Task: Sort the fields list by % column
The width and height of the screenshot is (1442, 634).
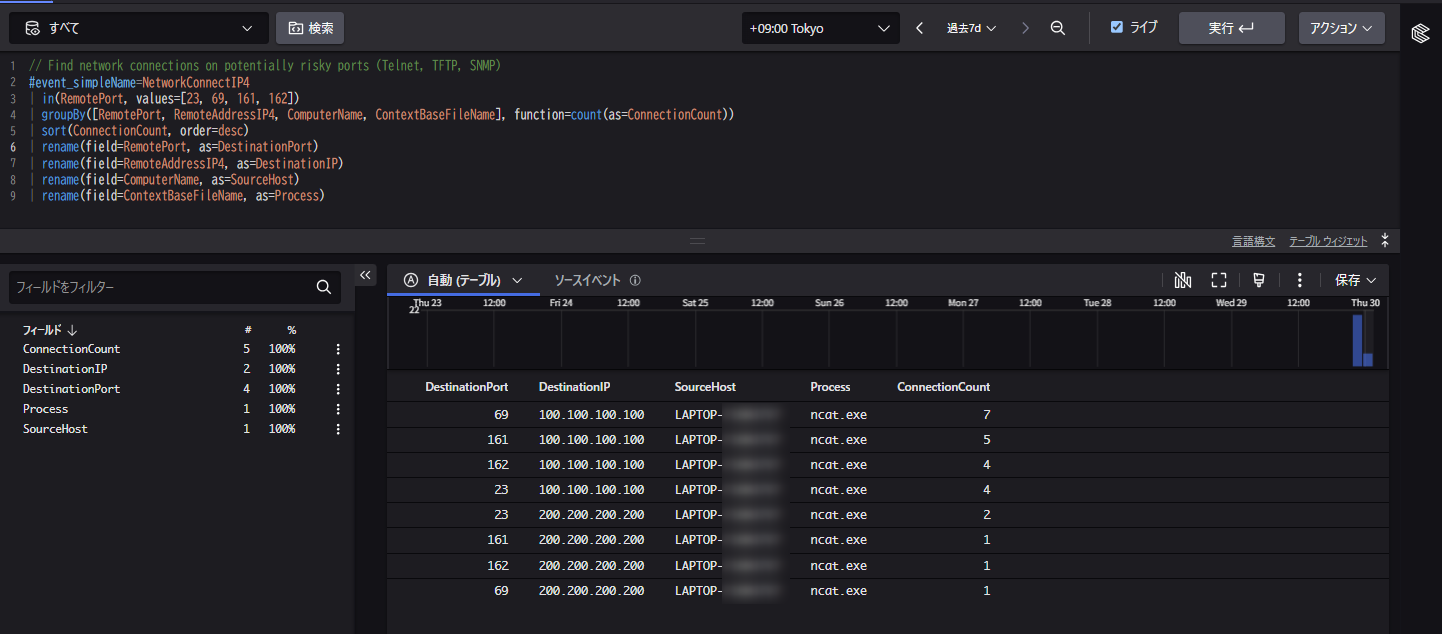Action: 291,329
